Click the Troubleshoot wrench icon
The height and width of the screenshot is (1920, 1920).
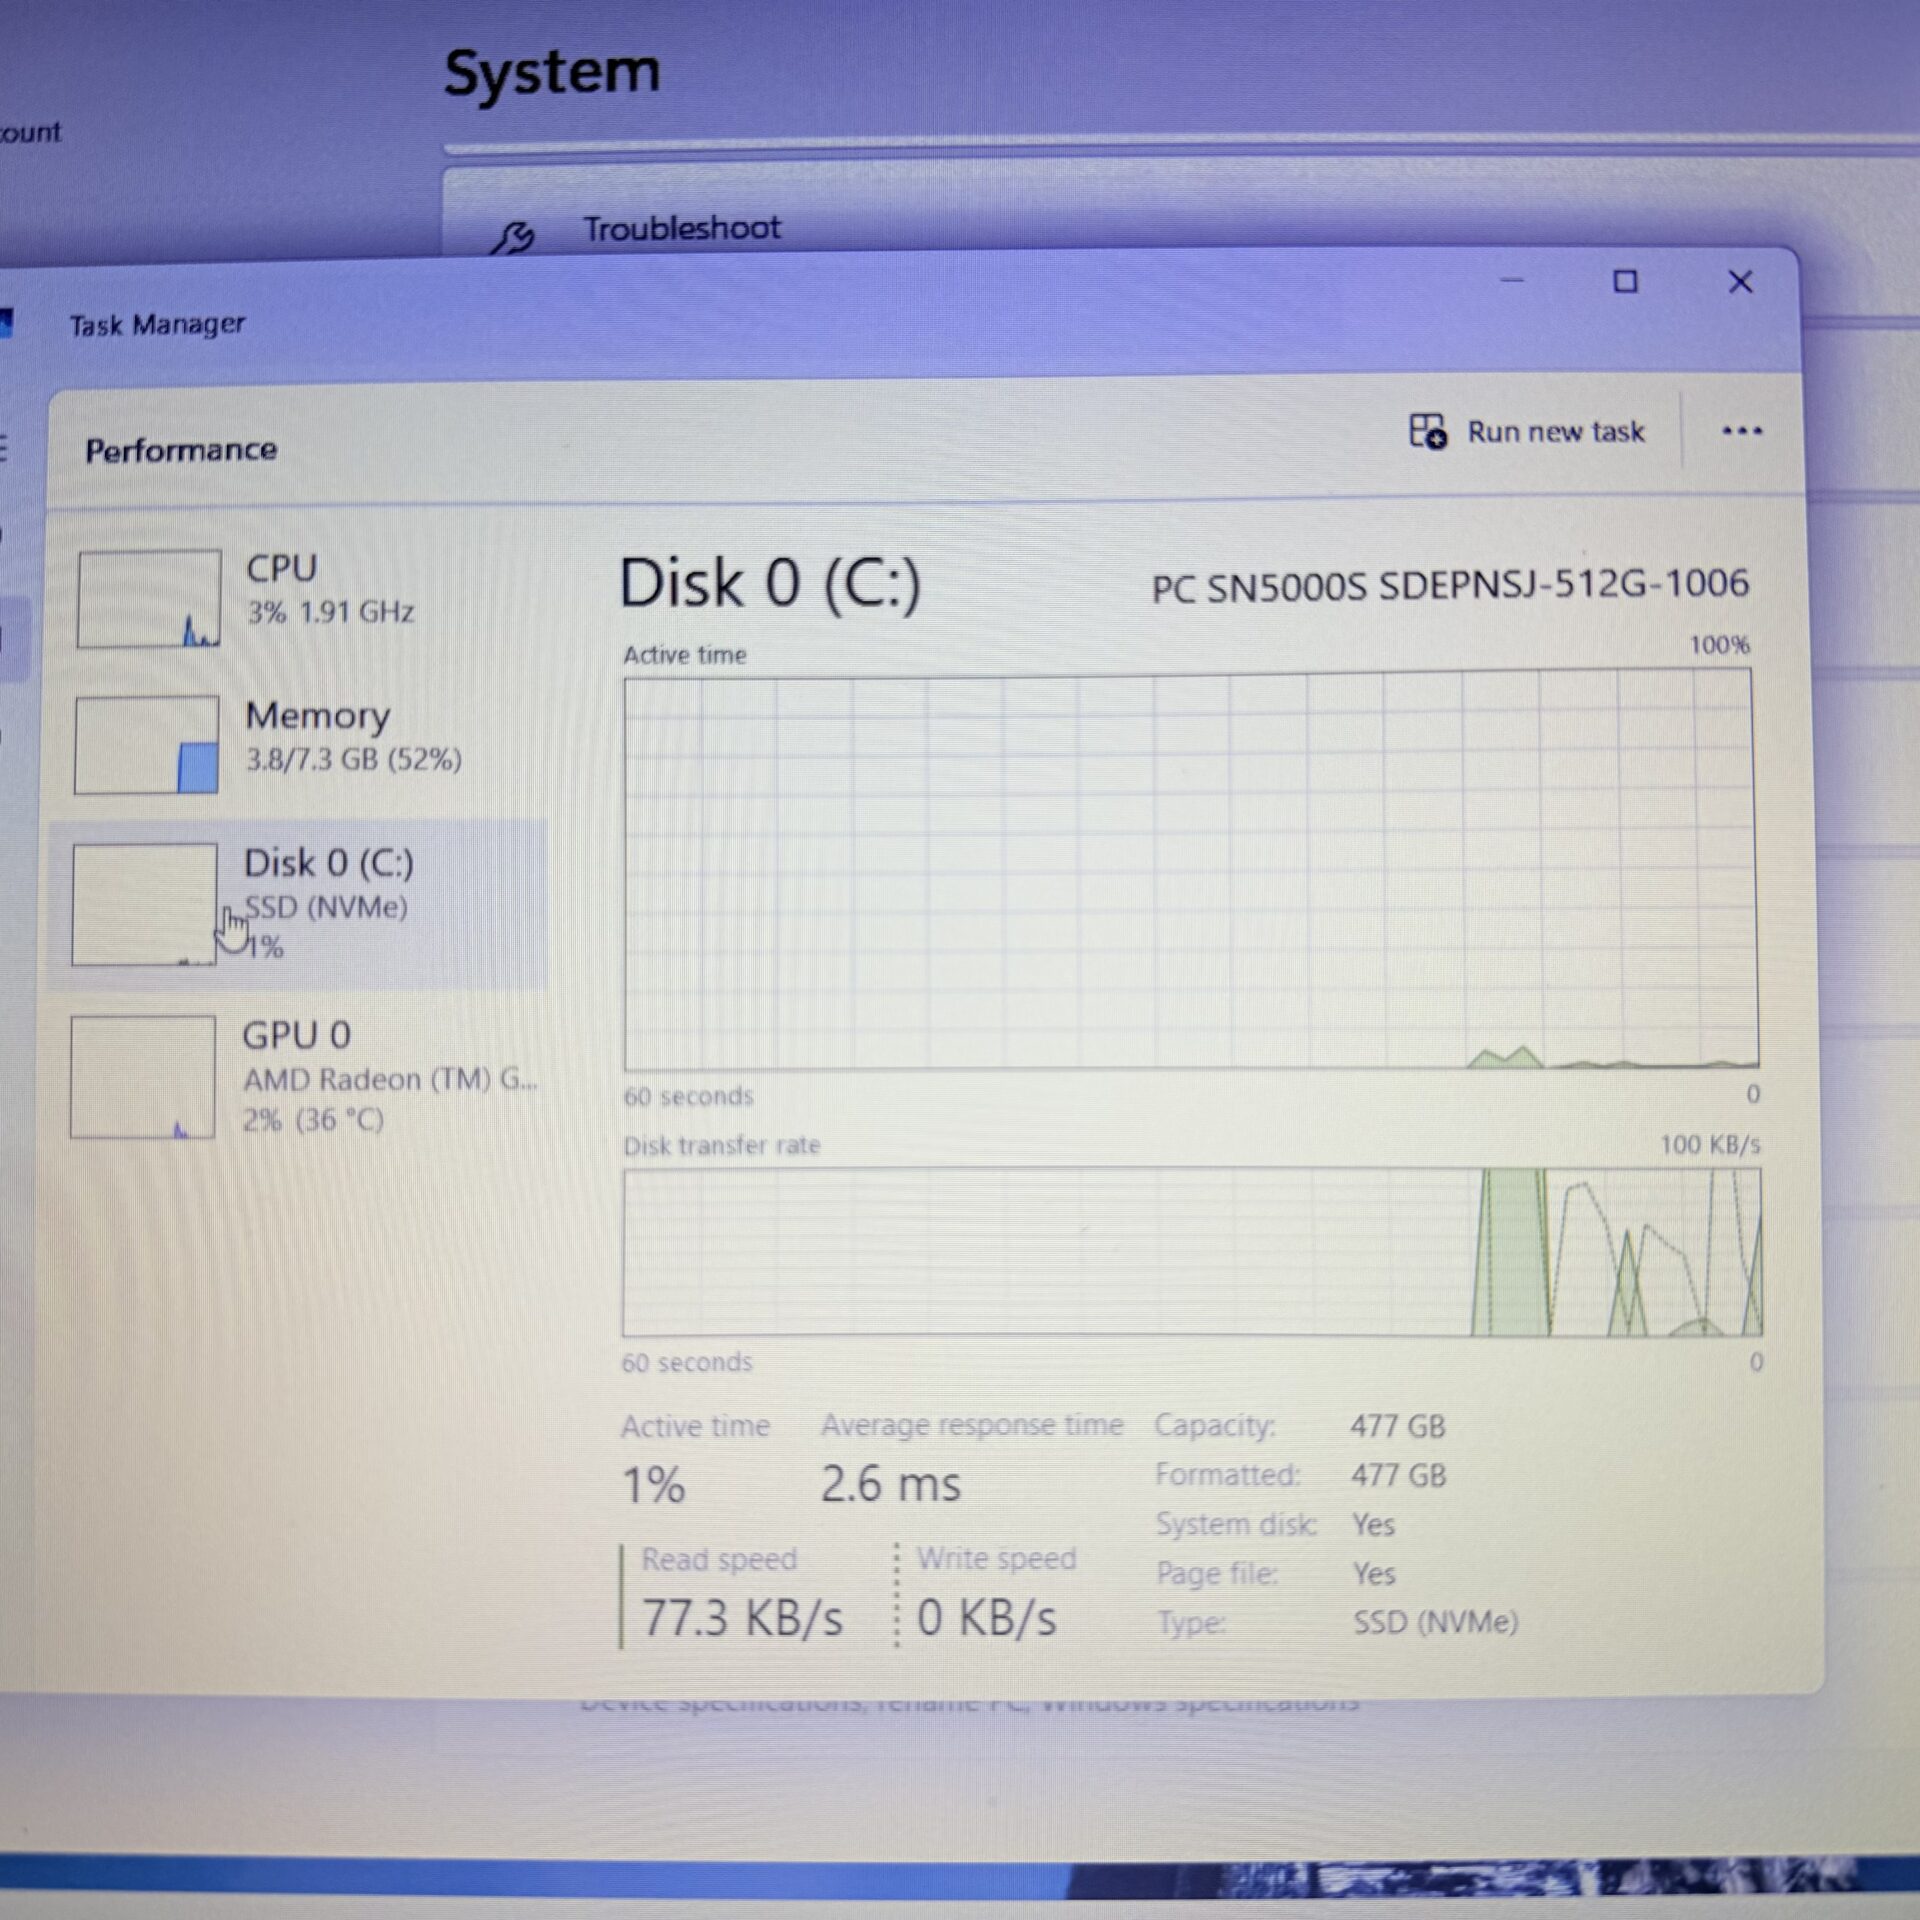click(513, 237)
